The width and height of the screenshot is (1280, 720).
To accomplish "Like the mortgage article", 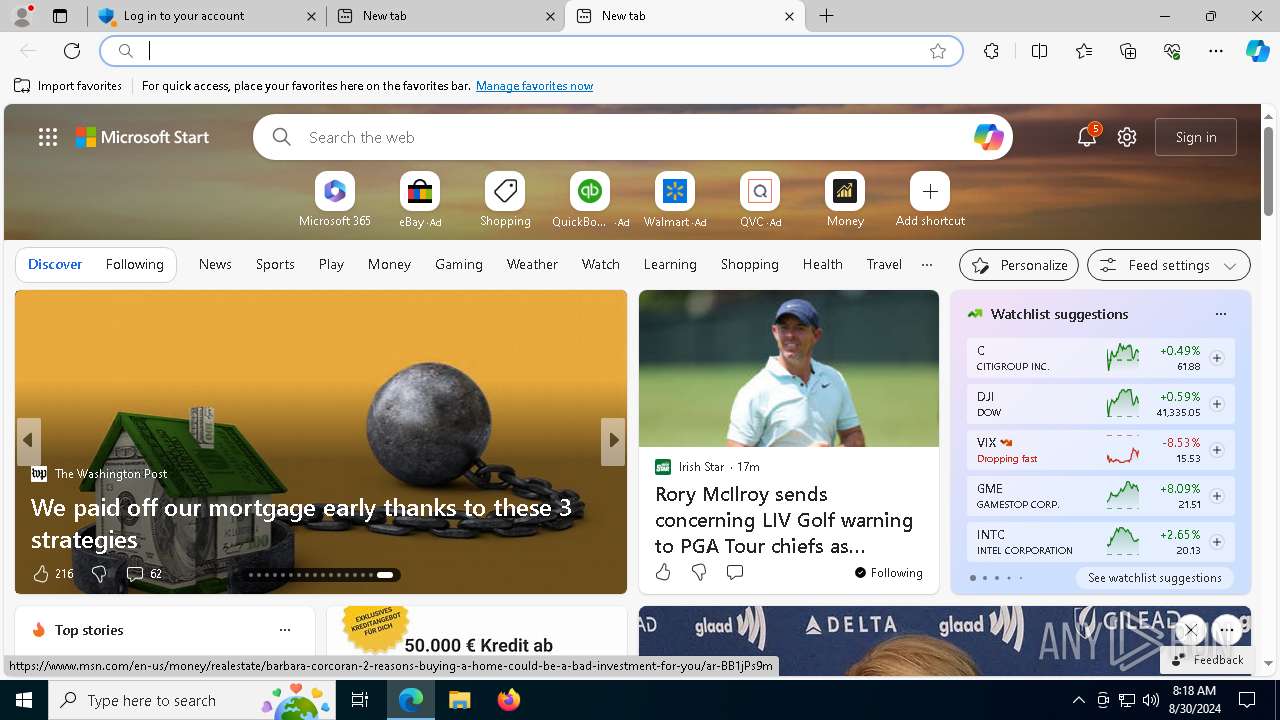I will [x=53, y=573].
